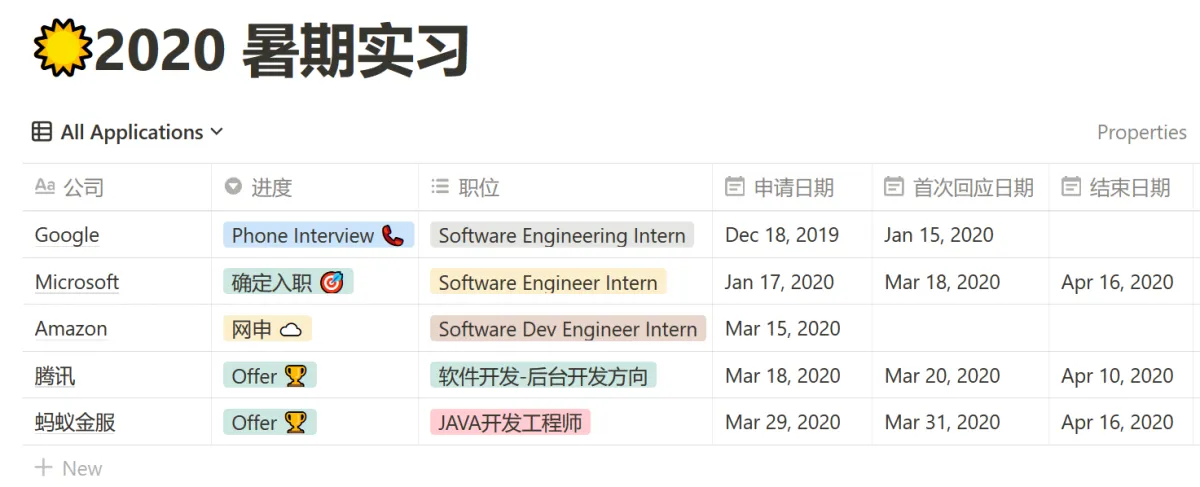Click the empty 结束日期 cell for Amazon
The height and width of the screenshot is (487, 1200).
1121,329
